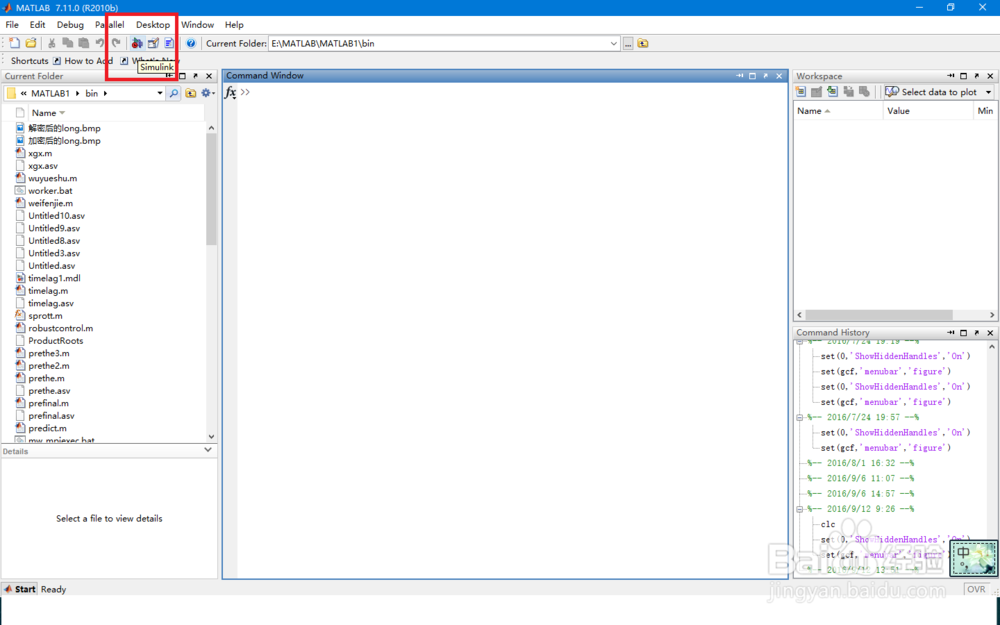Open the File menu
The height and width of the screenshot is (625, 1000).
click(x=12, y=25)
